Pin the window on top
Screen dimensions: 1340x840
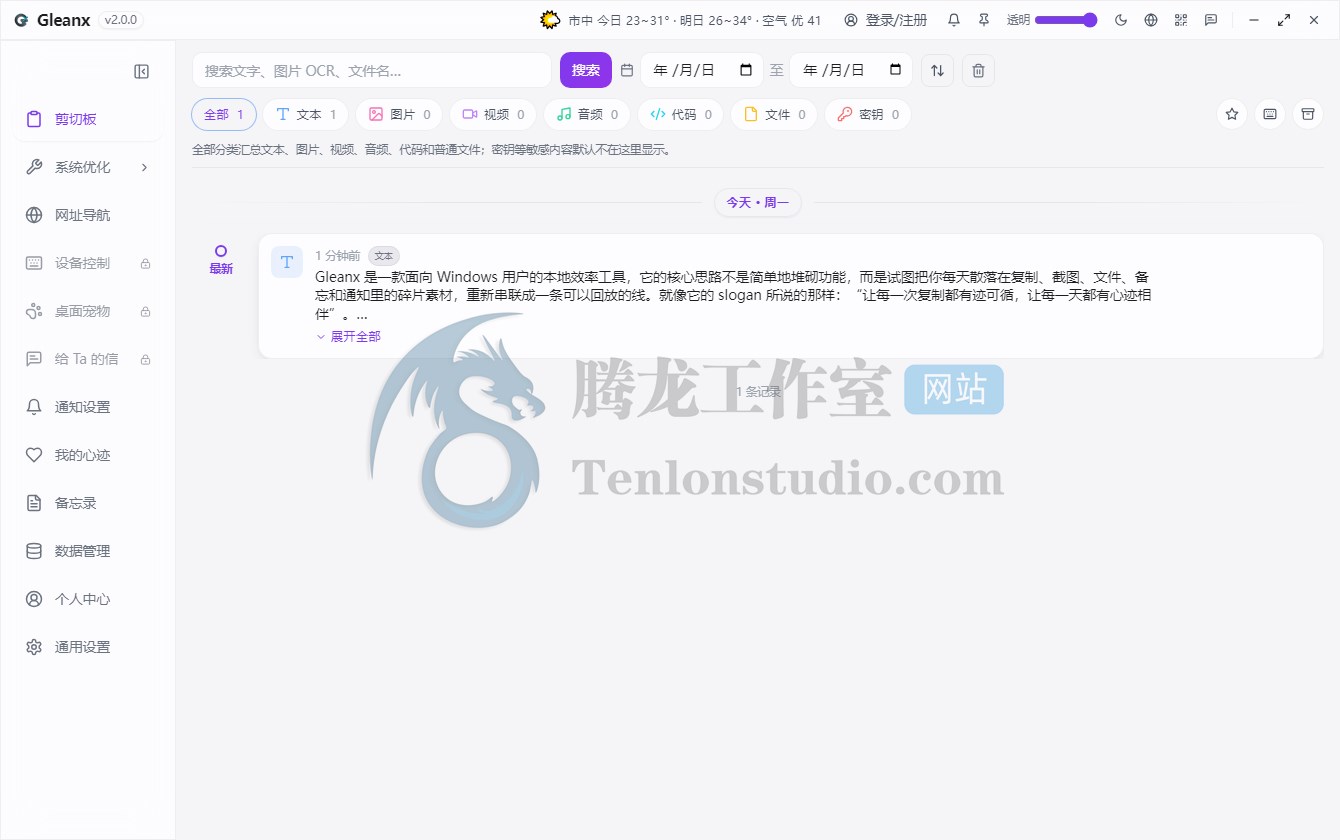pos(984,20)
